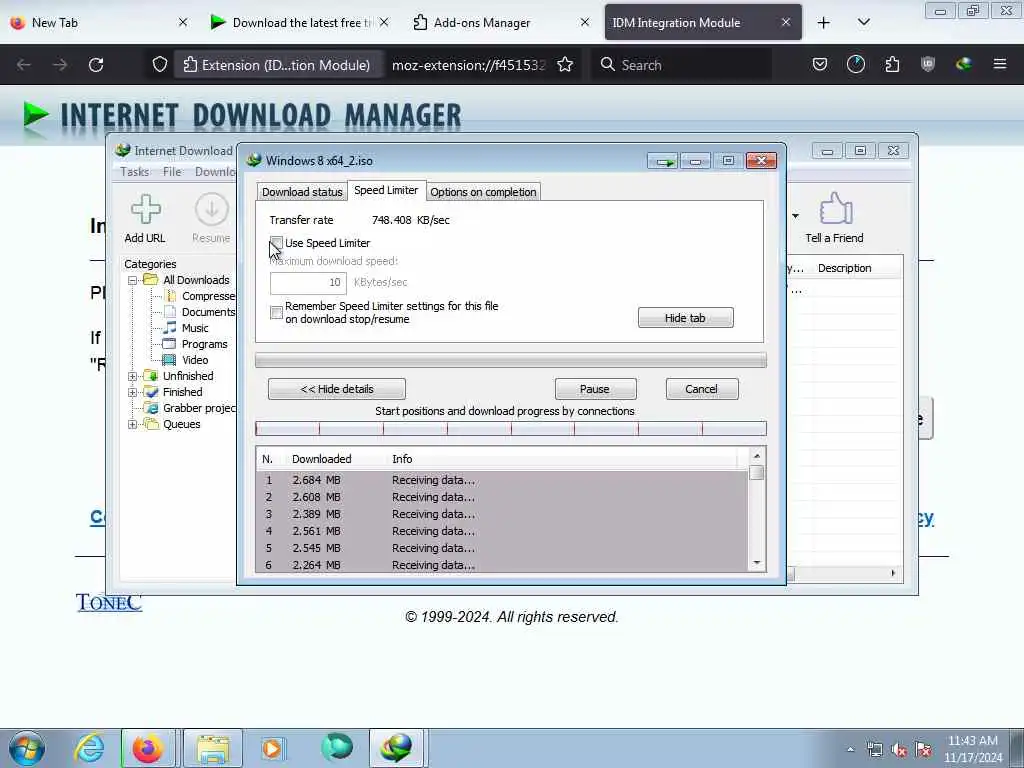Click the main download progress bar
The height and width of the screenshot is (768, 1024).
point(511,360)
